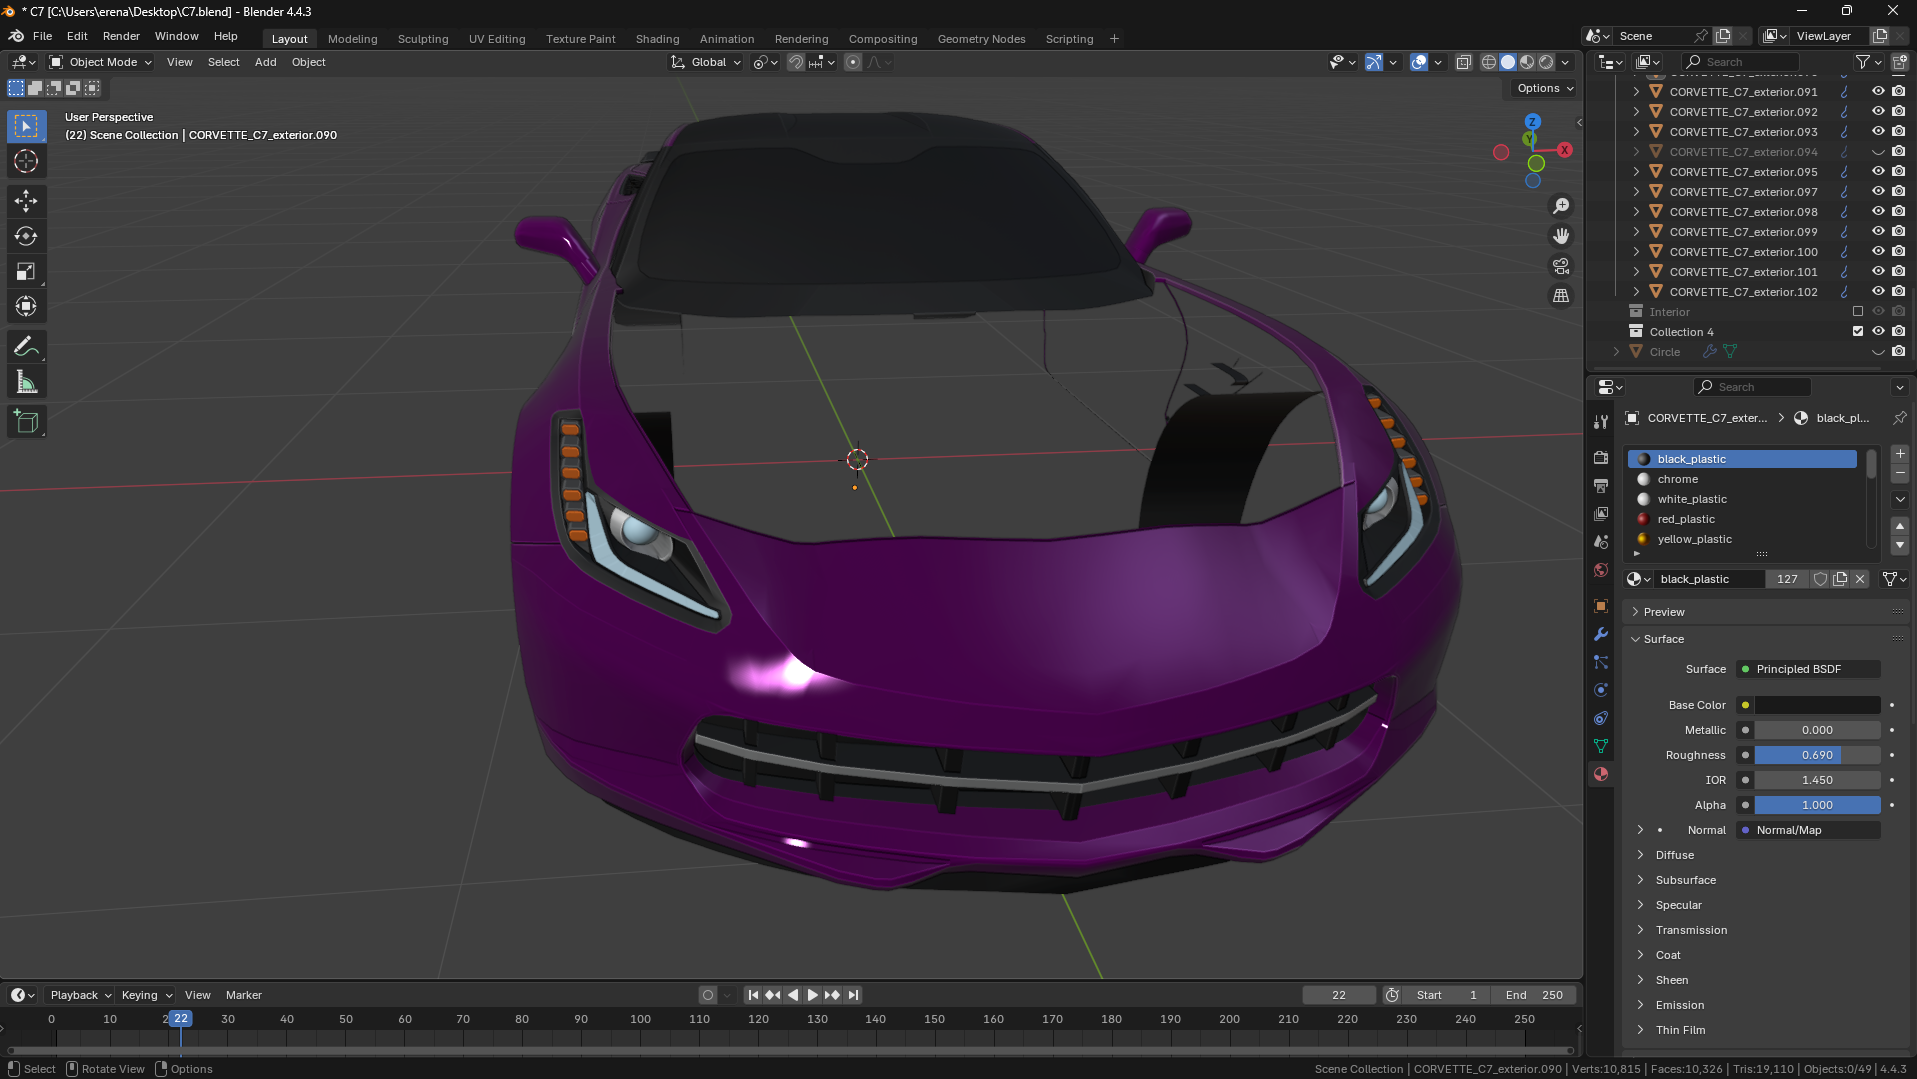
Task: Toggle Collection 4 exclude checkbox
Action: point(1858,331)
